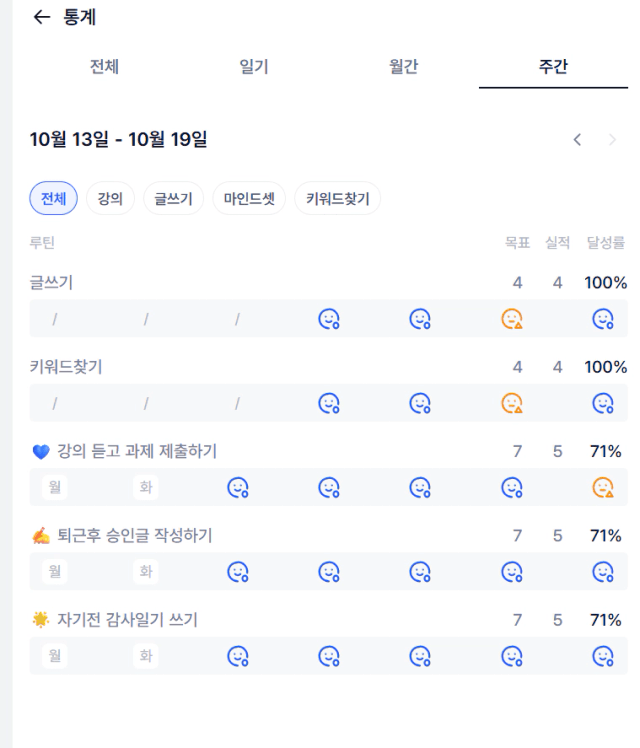The height and width of the screenshot is (748, 640).
Task: Click orange warning face in 키워드찾기 row
Action: tap(512, 403)
